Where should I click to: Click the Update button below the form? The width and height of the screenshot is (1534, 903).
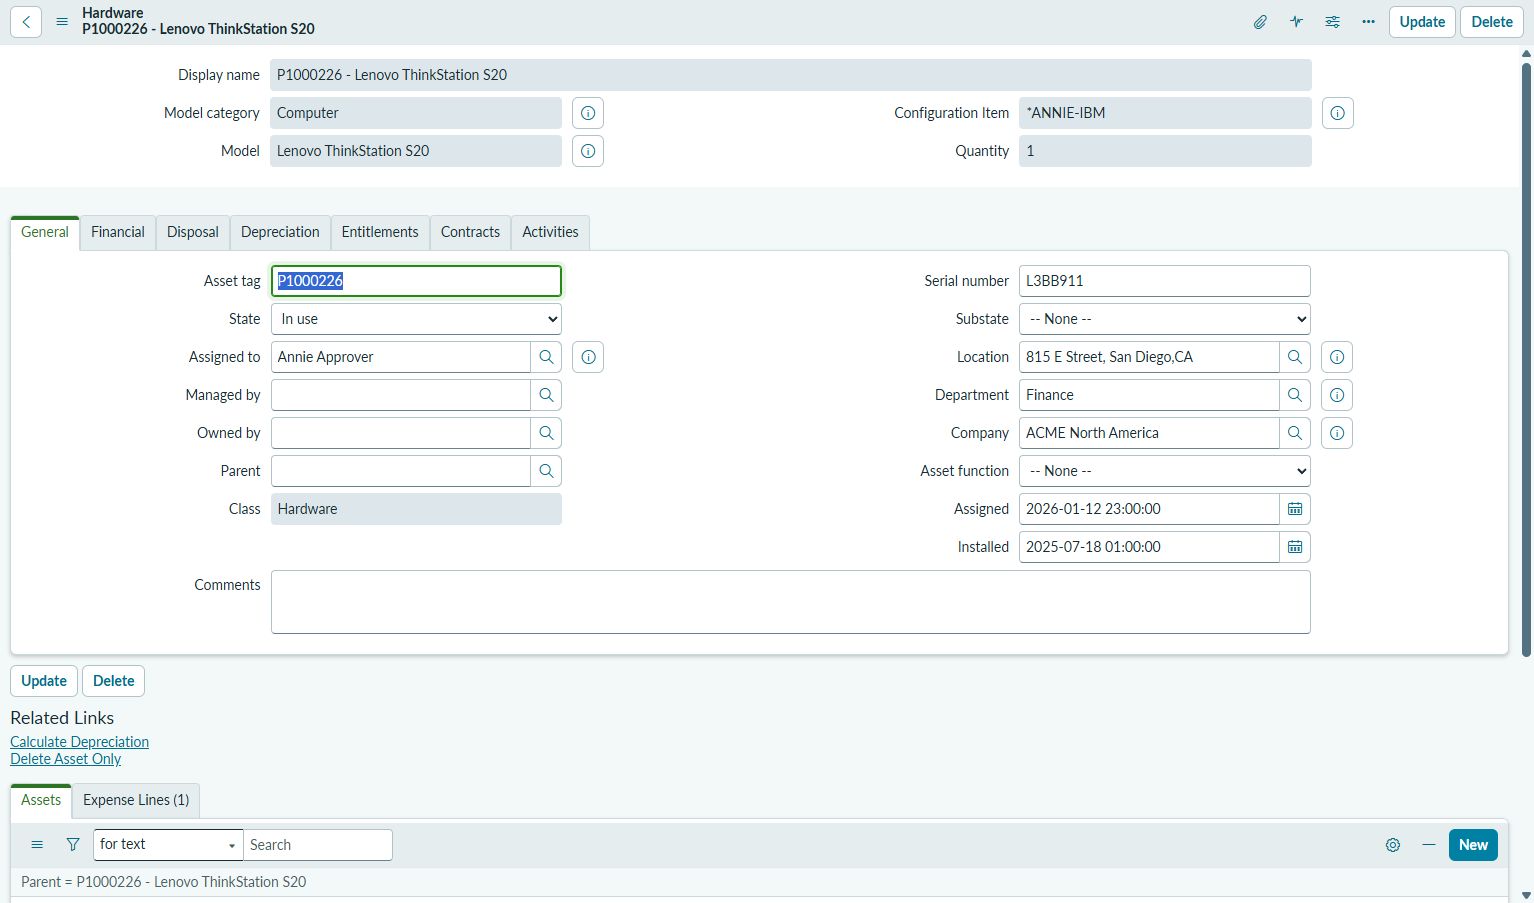(44, 681)
